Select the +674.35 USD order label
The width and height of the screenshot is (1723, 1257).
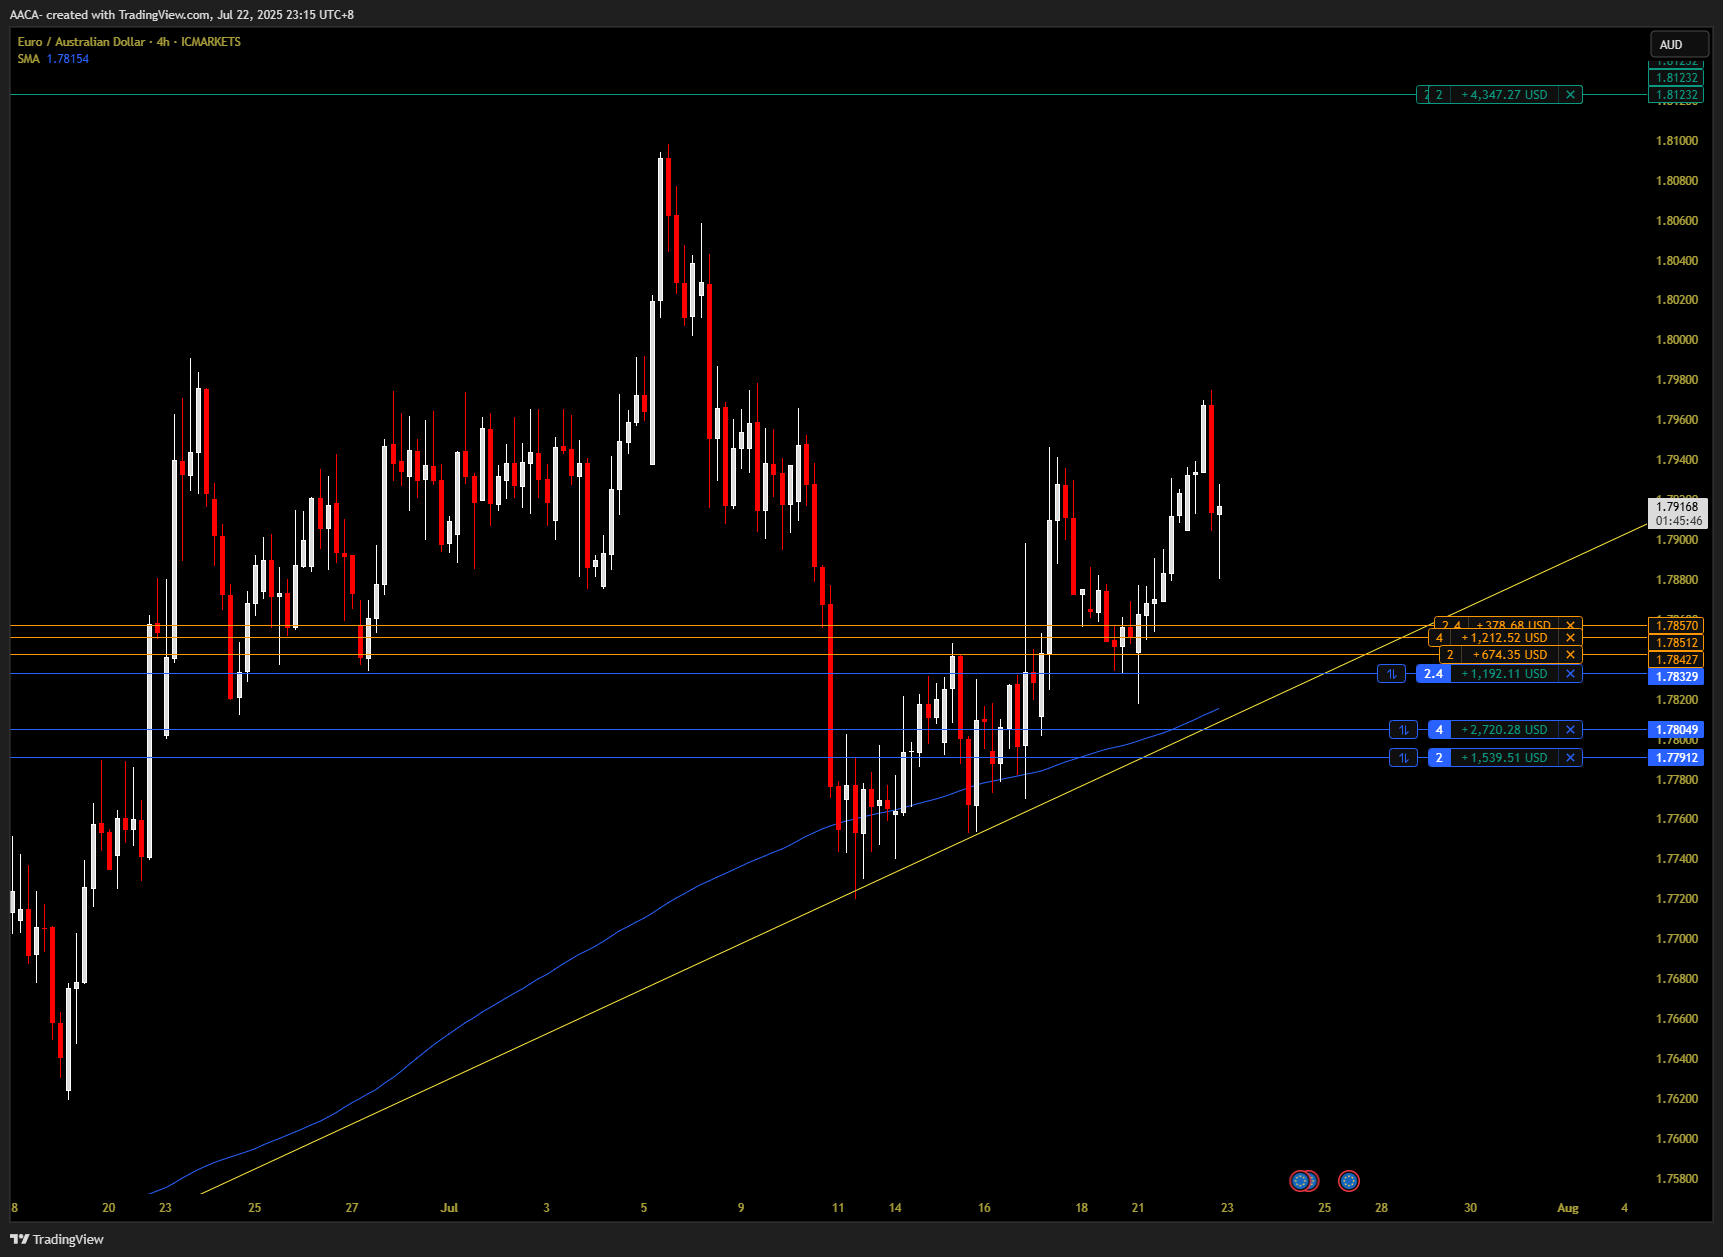1509,655
